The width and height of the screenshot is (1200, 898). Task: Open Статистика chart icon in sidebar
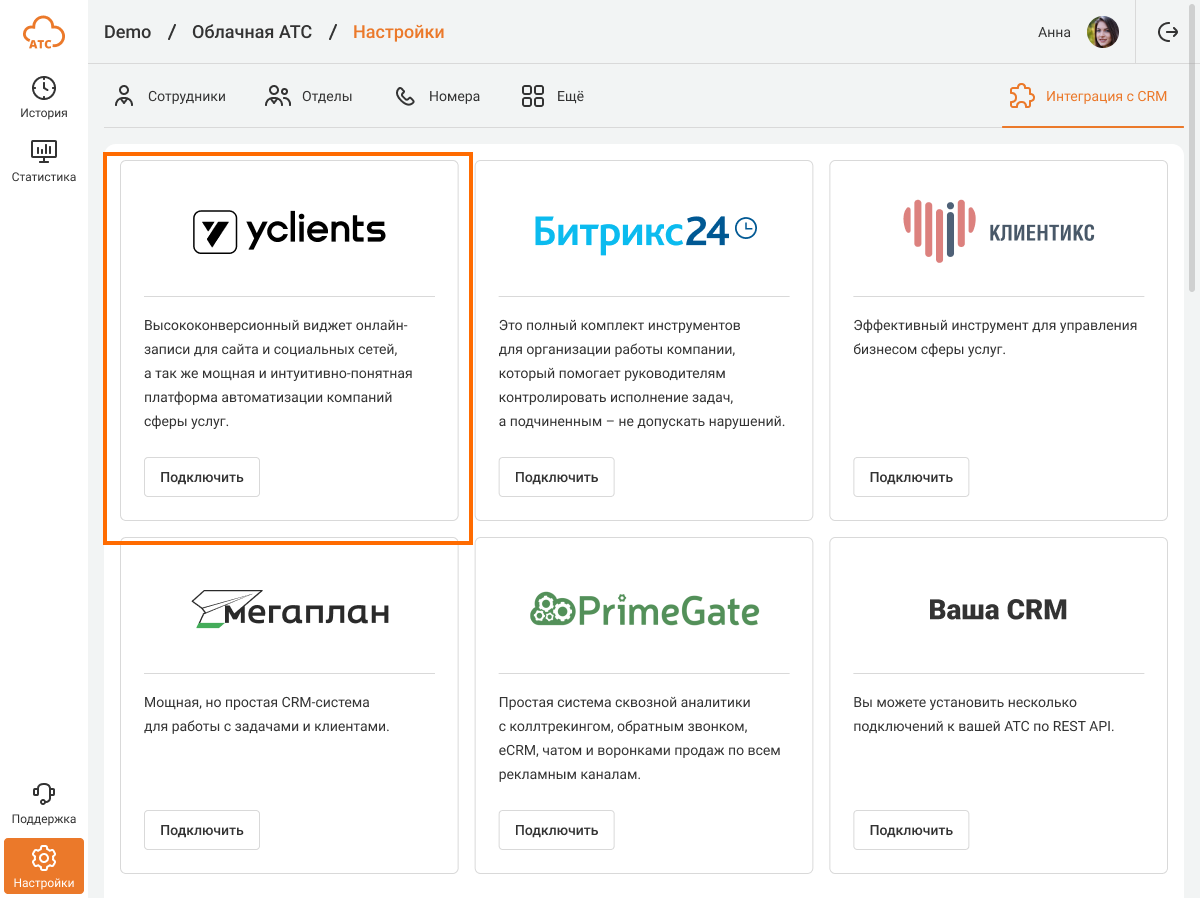(44, 152)
